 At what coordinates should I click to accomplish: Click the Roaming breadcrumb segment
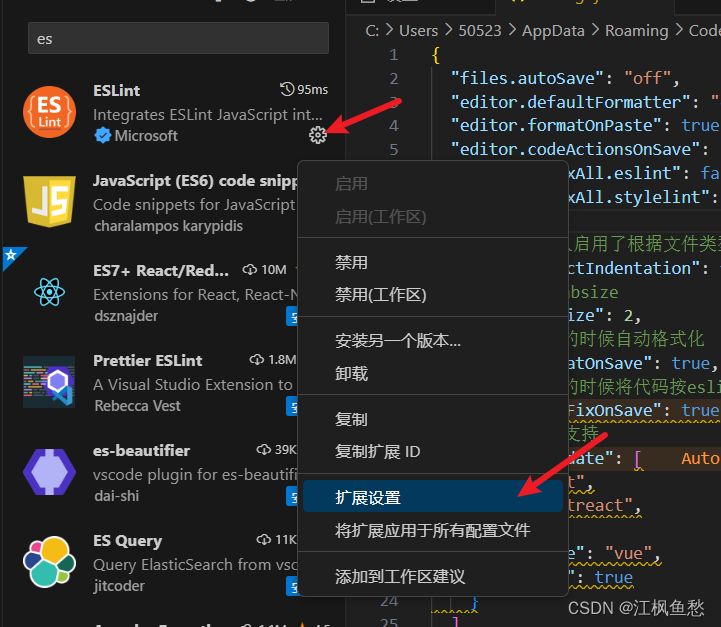click(636, 31)
